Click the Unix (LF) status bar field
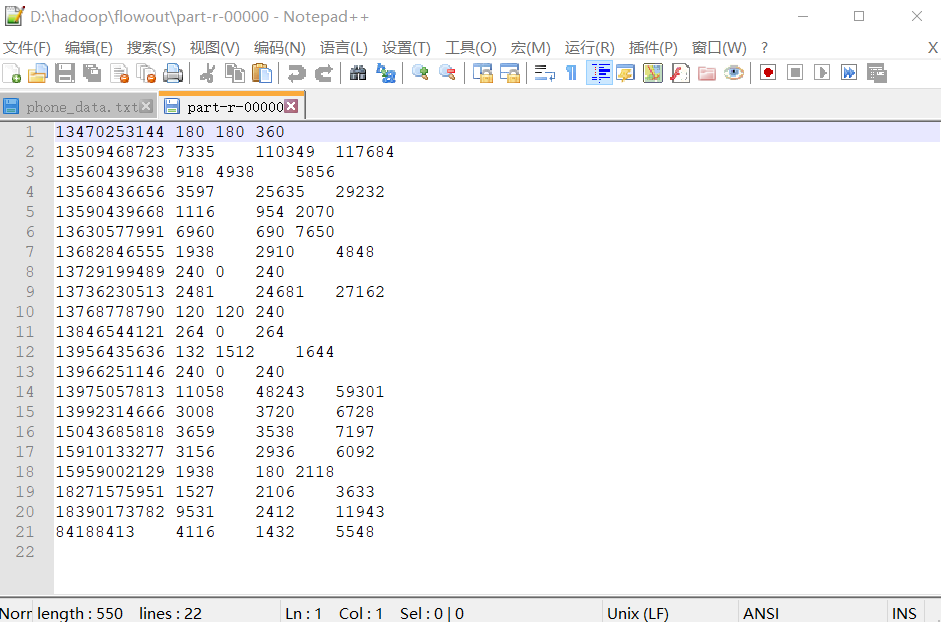This screenshot has height=622, width=941. pyautogui.click(x=637, y=613)
